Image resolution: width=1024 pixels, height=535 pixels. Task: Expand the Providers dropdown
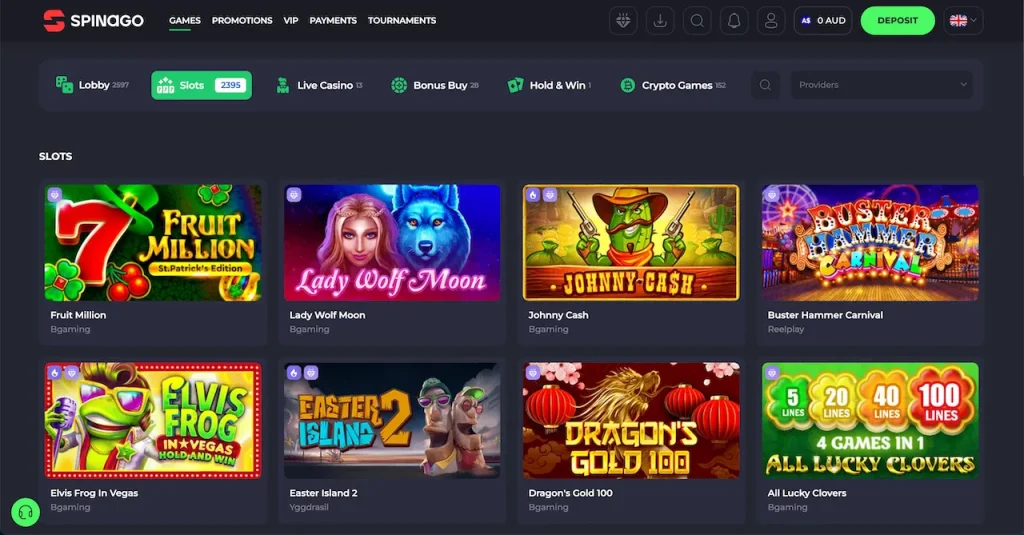tap(881, 85)
